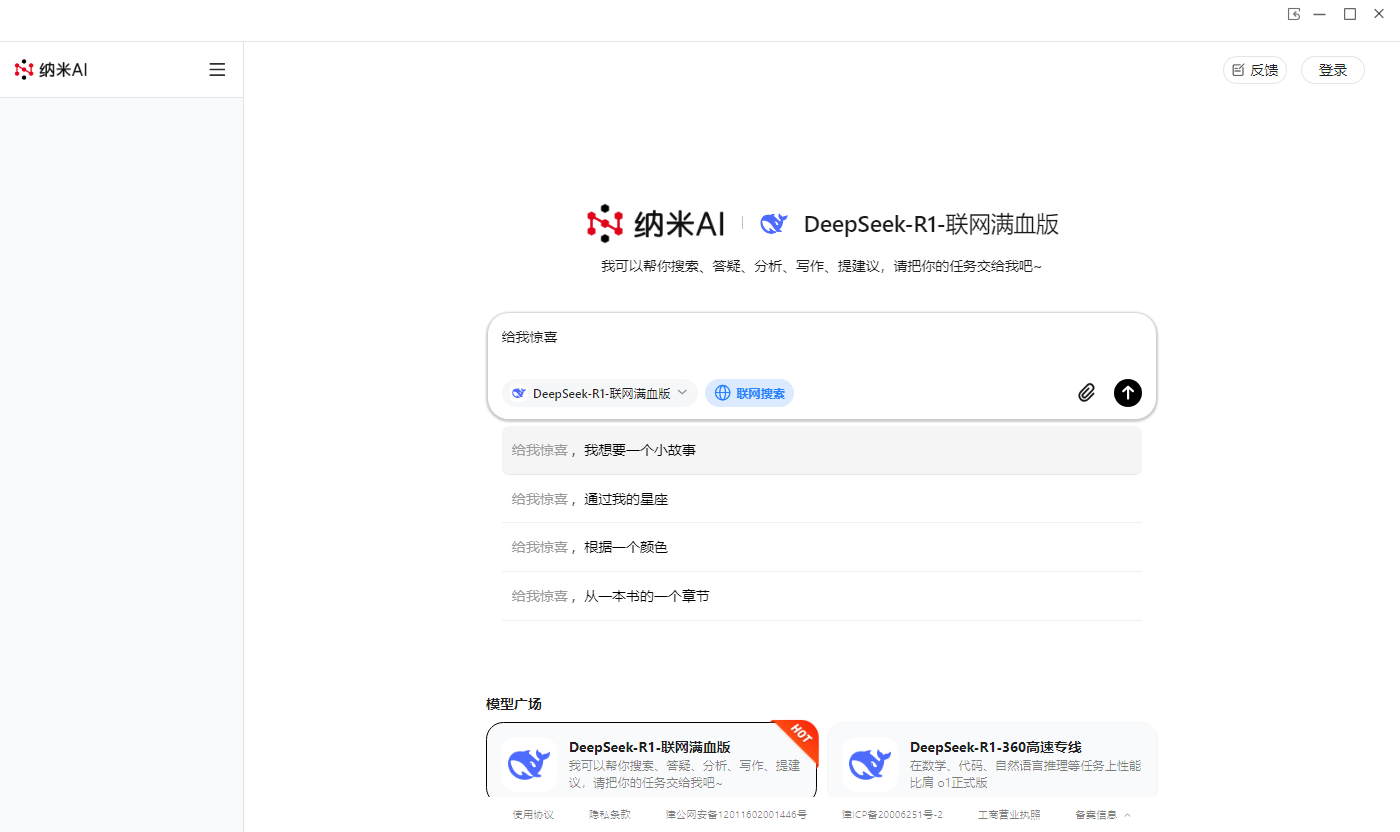Click the 纳米AI logo in sidebar
The image size is (1400, 832).
pos(51,70)
